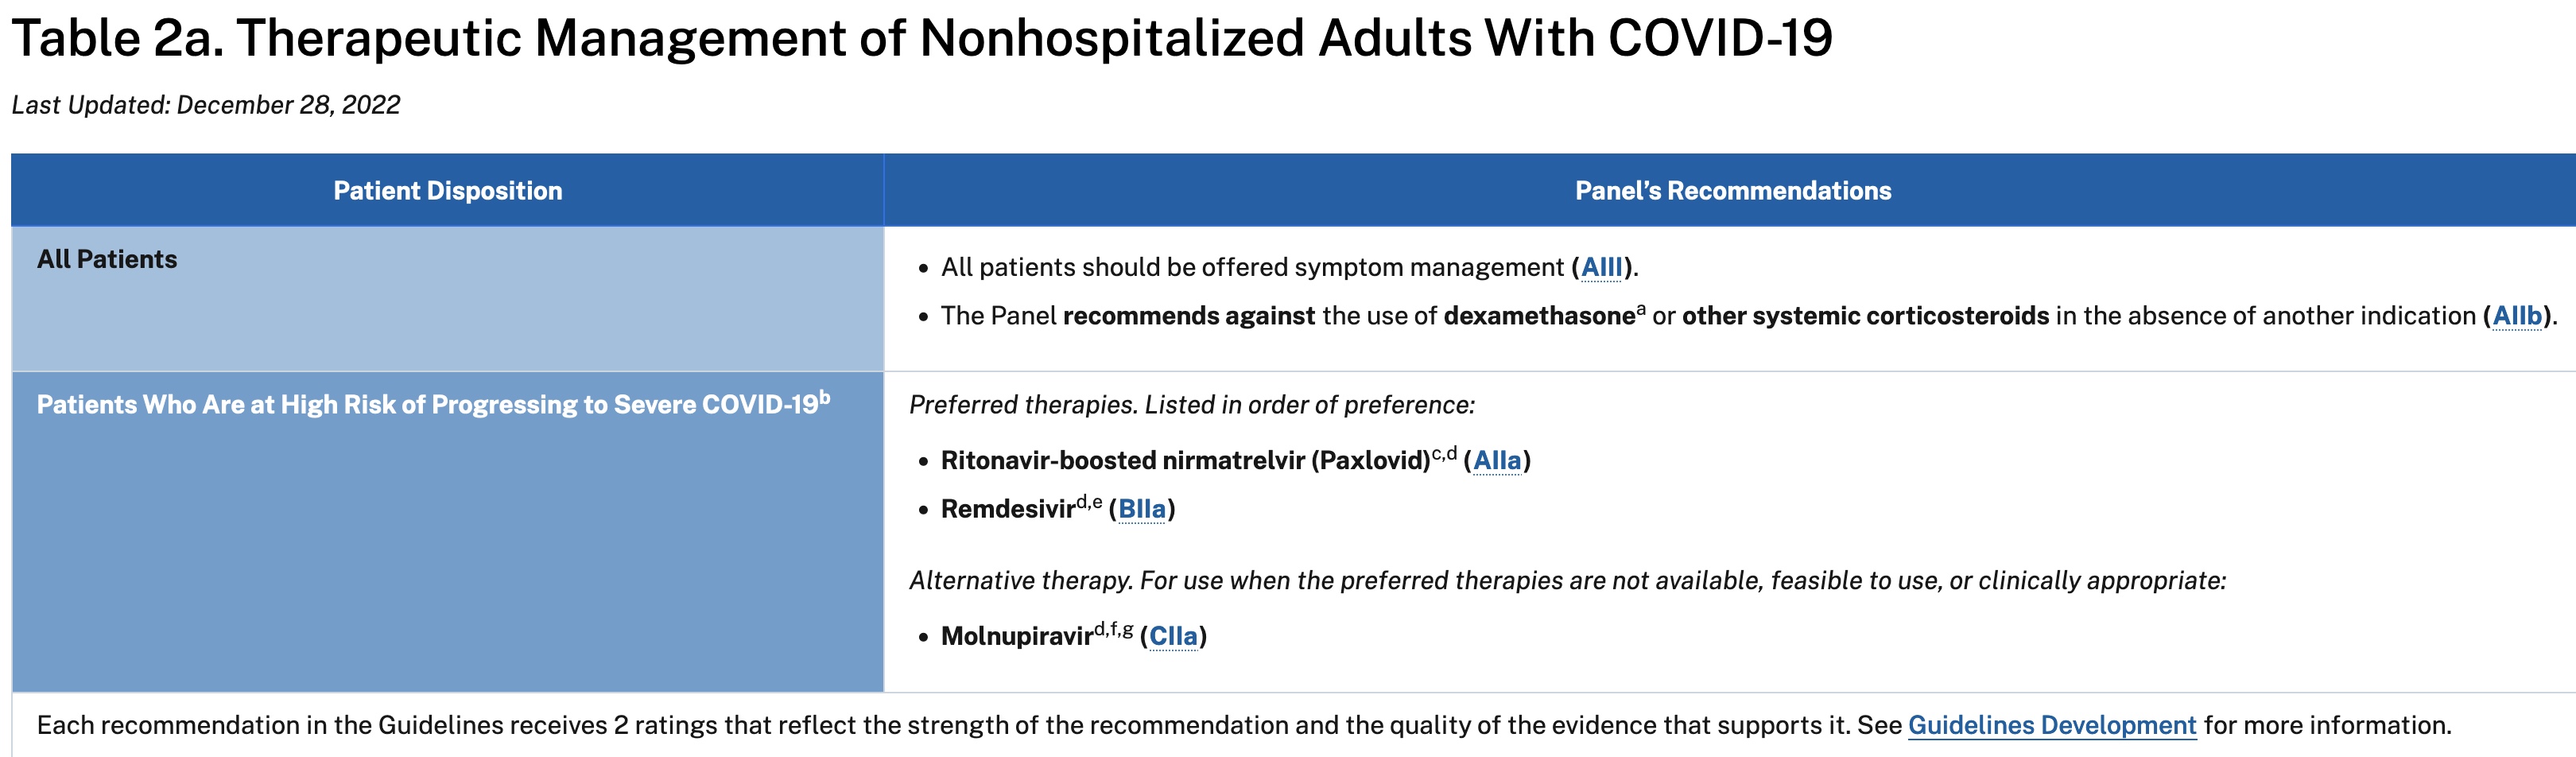The height and width of the screenshot is (757, 2576).
Task: Click the other systemic corticosteroids phrase
Action: (x=1865, y=316)
